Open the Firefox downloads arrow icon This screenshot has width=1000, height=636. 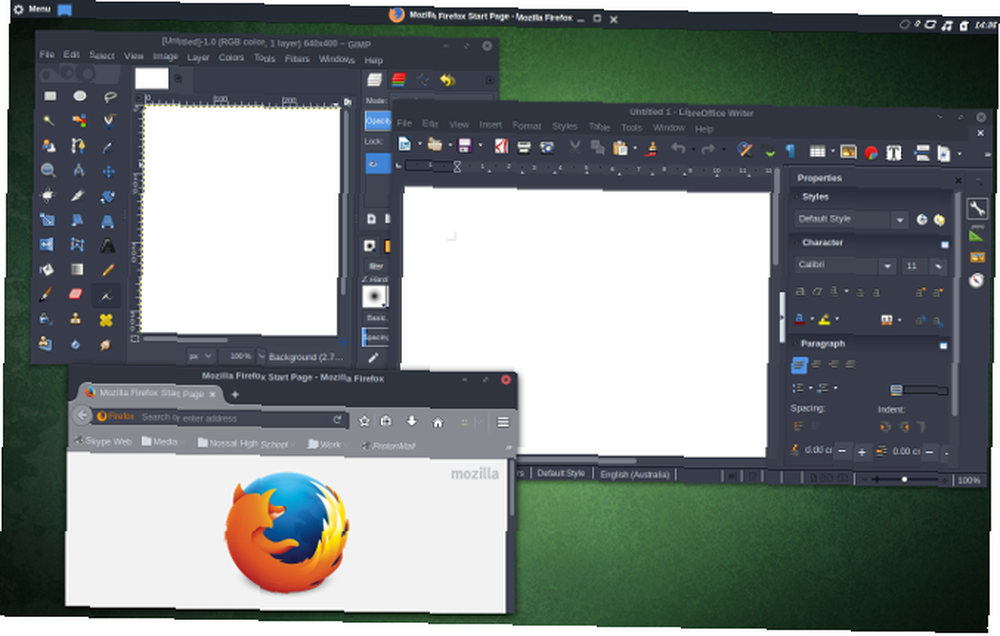pyautogui.click(x=411, y=421)
